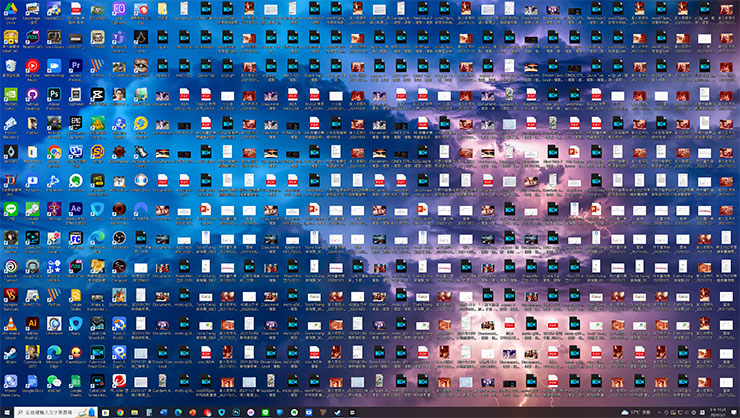Click the taskbar clock and date
740x418 pixels.
tap(716, 411)
